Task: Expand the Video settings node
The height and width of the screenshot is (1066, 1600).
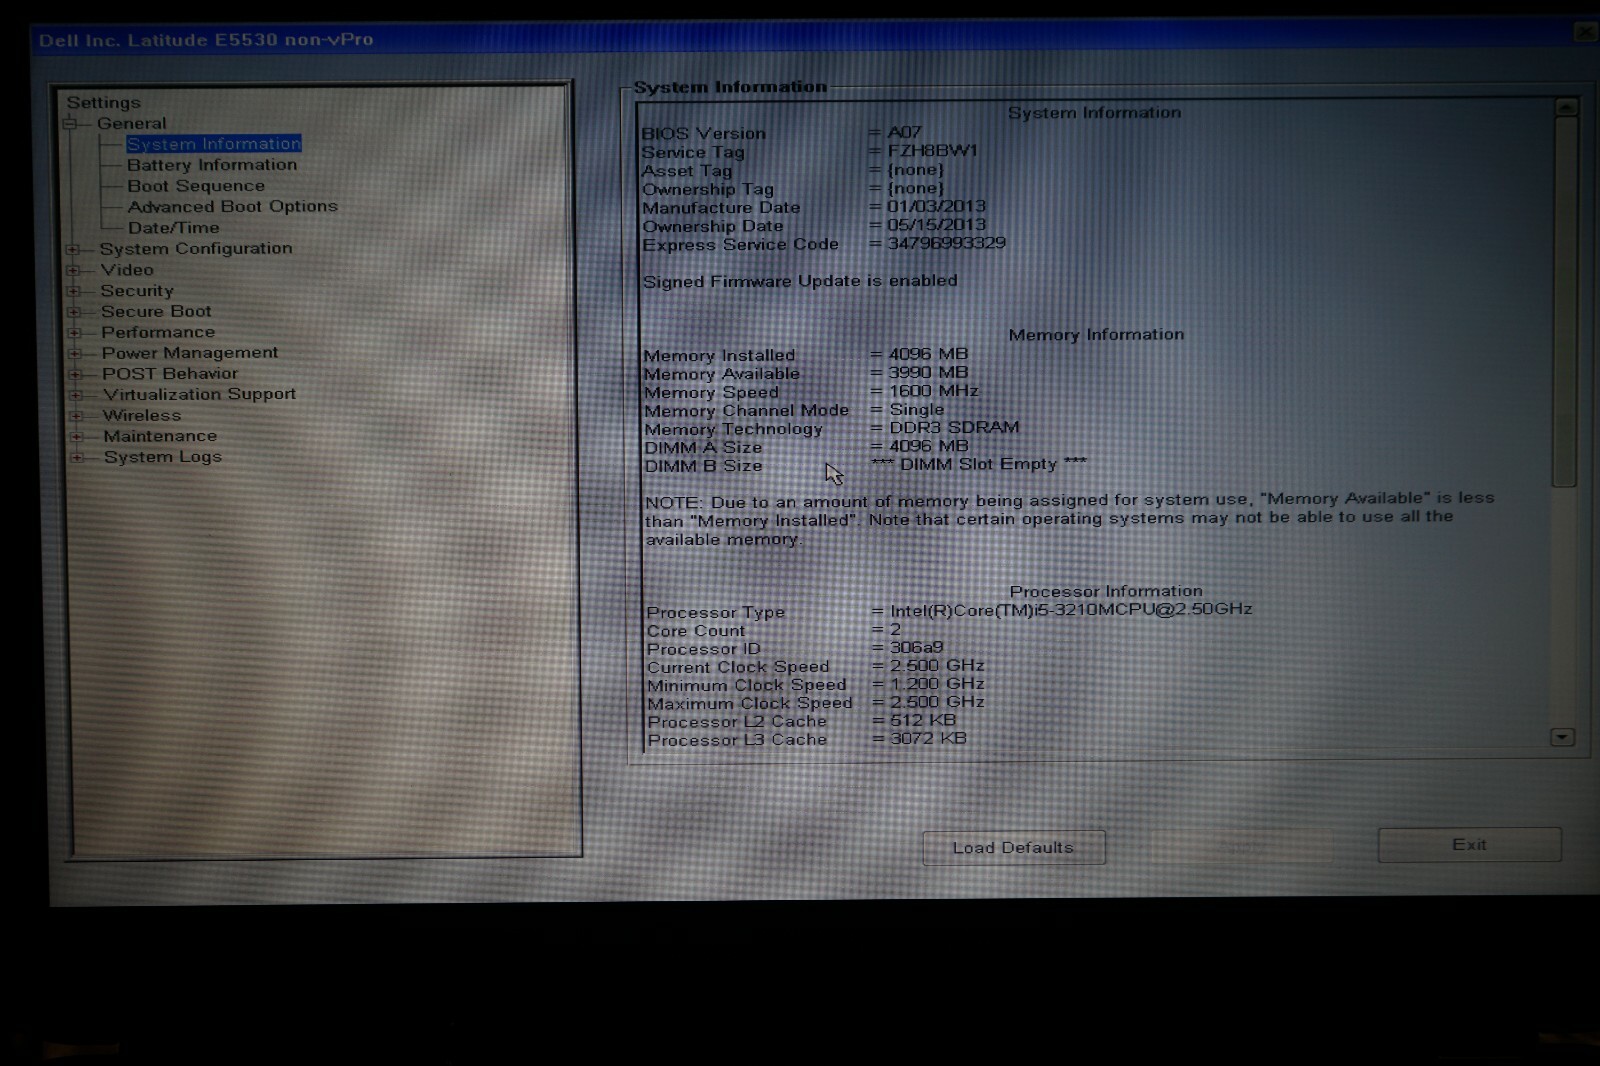Action: tap(72, 270)
